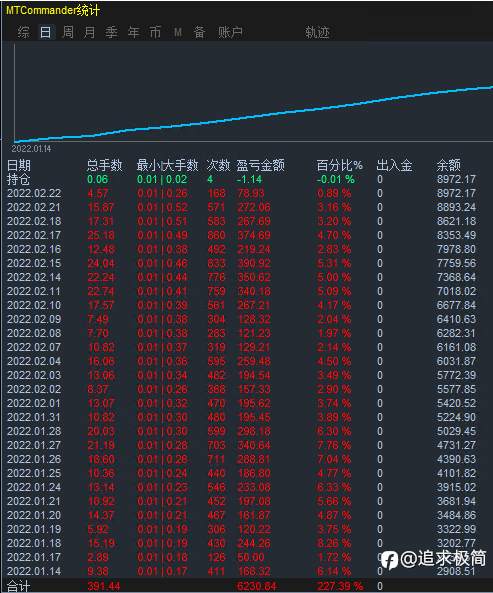Select the 2022.01.26 date row
This screenshot has height=593, width=493.
(34, 459)
